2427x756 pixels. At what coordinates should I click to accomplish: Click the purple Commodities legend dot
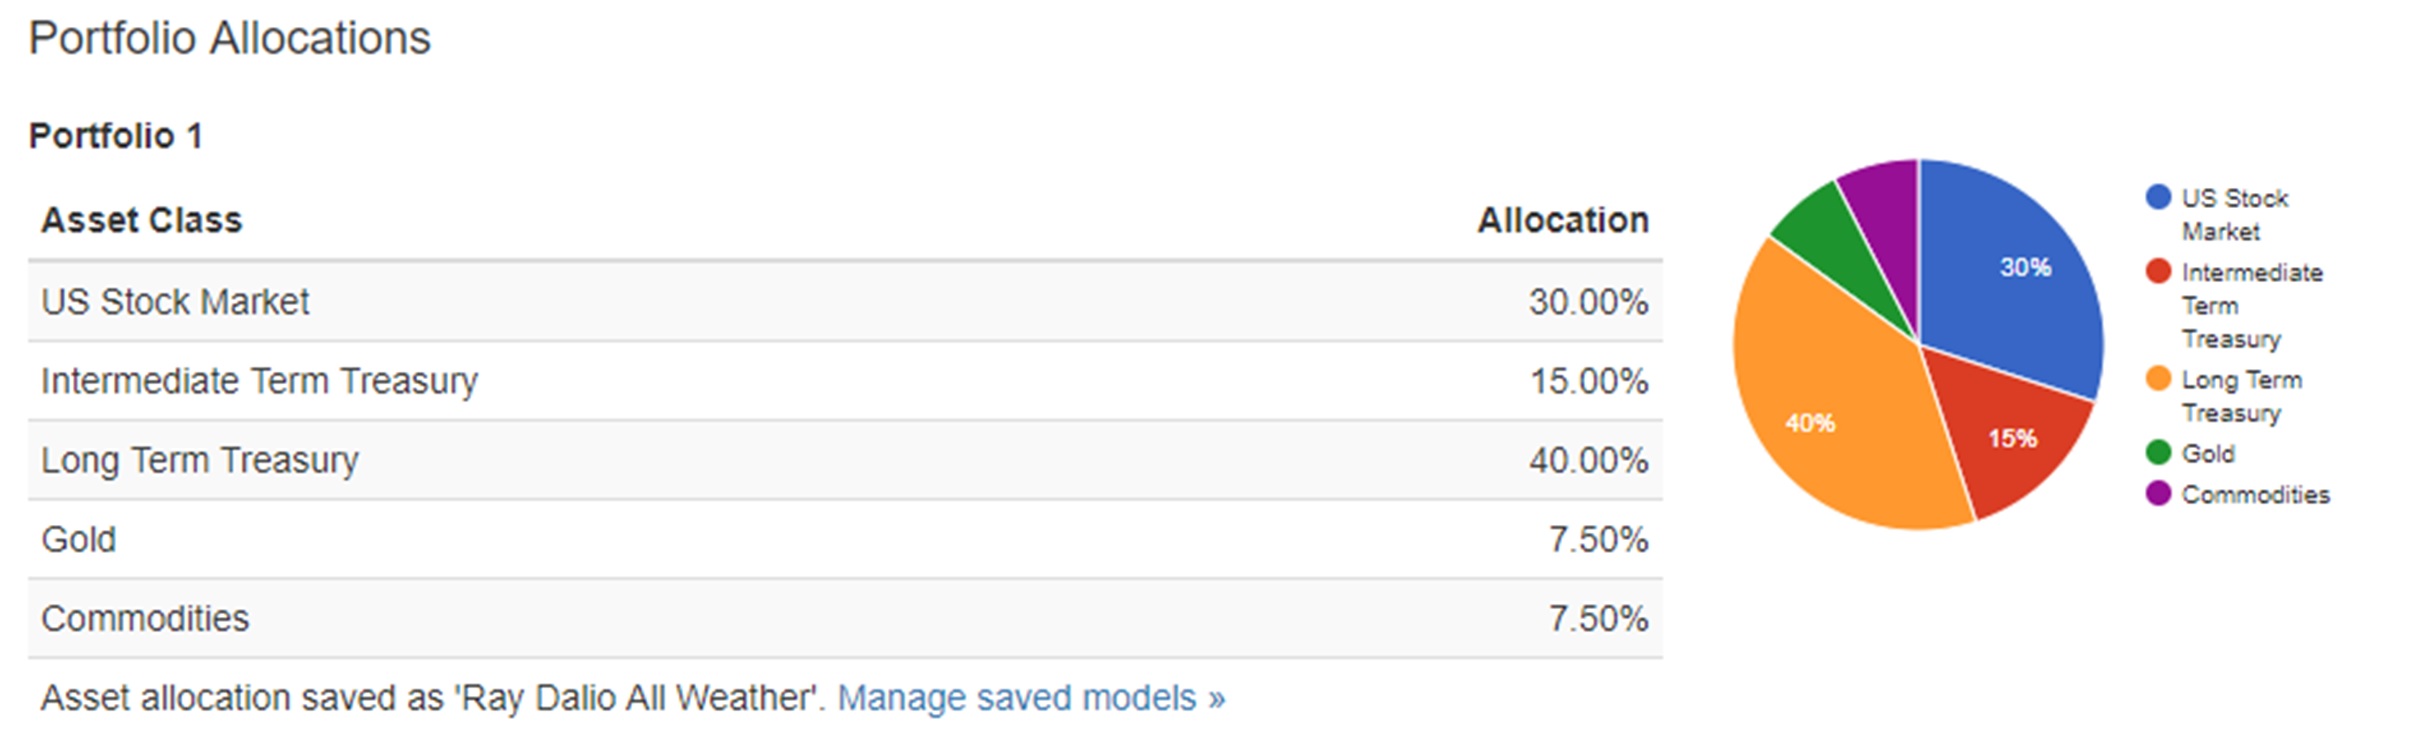click(2158, 494)
